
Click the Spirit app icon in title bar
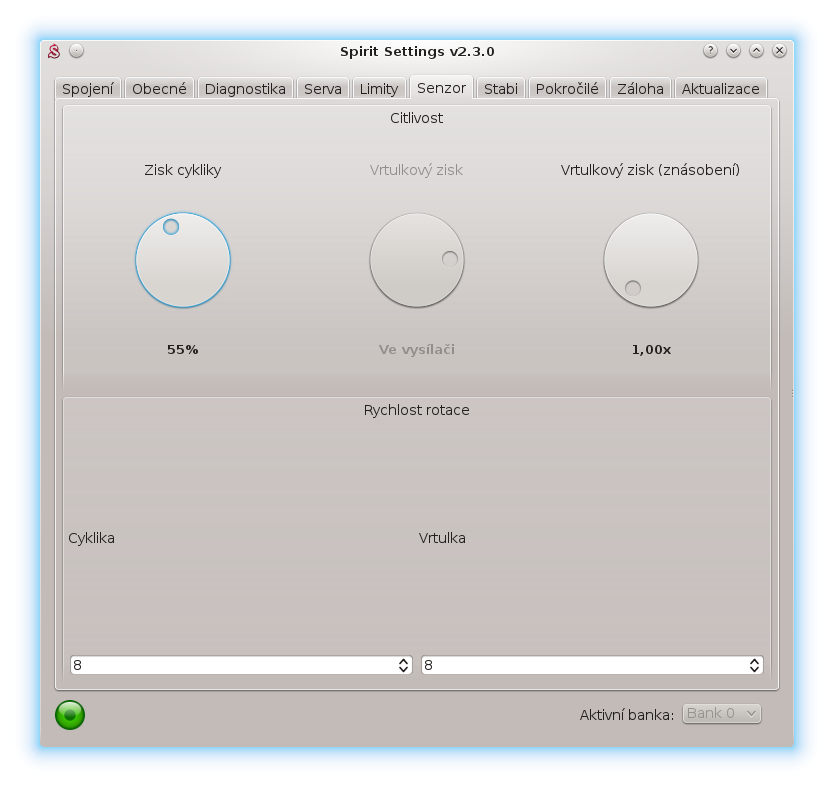pyautogui.click(x=54, y=51)
